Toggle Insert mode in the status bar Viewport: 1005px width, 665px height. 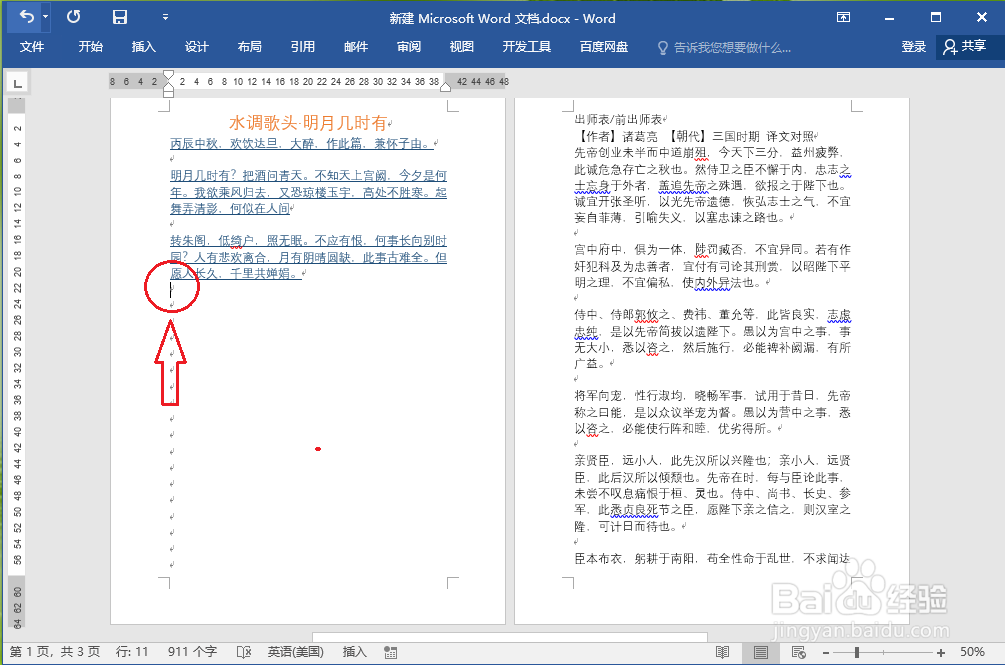click(x=354, y=651)
